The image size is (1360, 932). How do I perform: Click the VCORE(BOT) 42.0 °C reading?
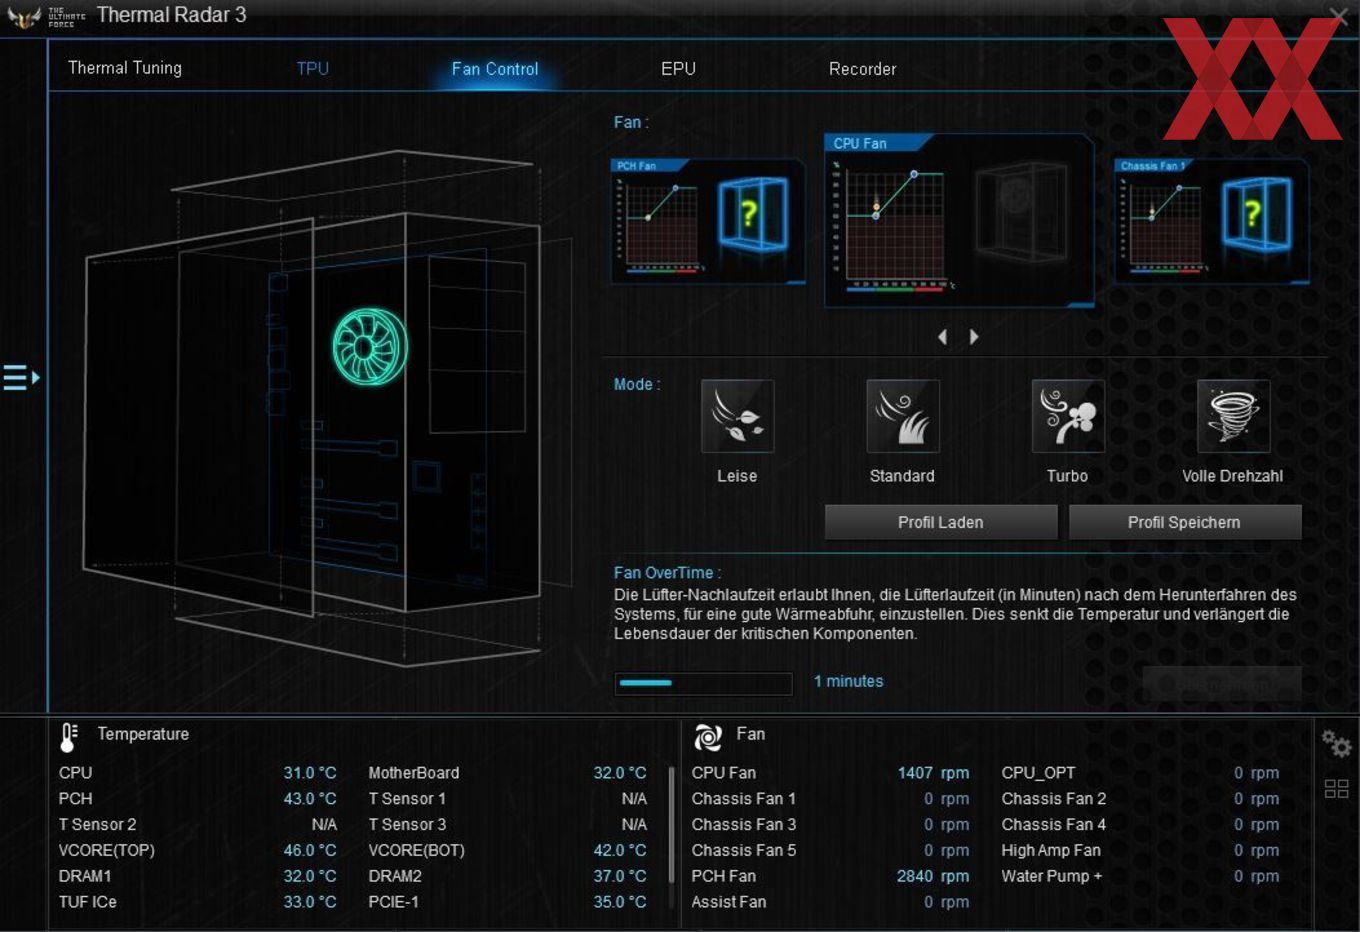(620, 851)
